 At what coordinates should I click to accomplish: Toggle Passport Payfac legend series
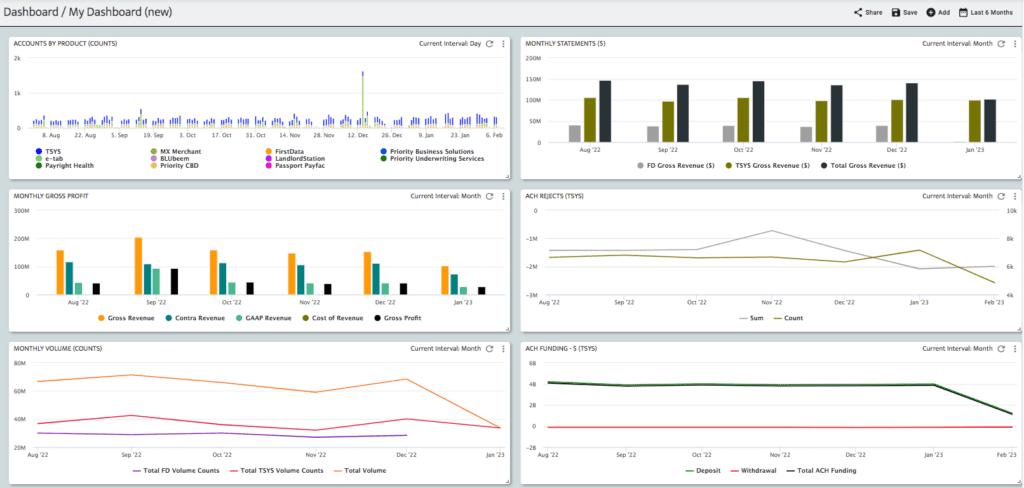(x=294, y=166)
